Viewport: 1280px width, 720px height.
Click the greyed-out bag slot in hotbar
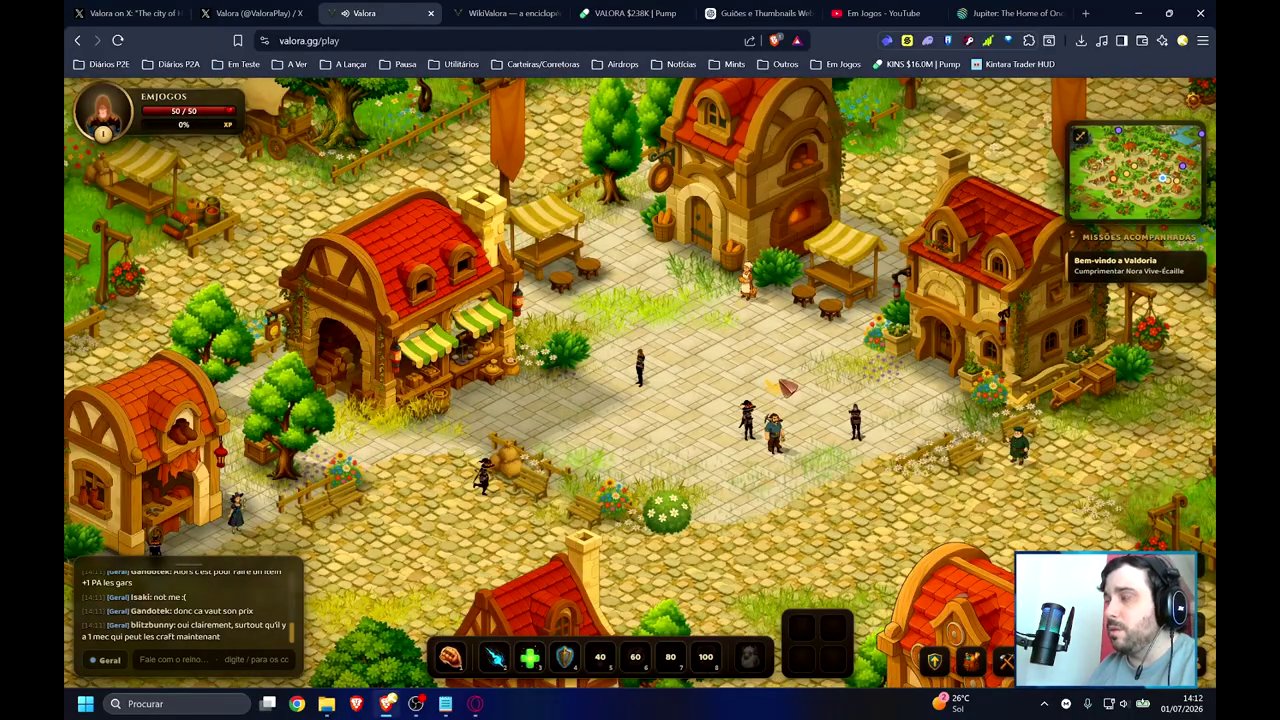[748, 657]
